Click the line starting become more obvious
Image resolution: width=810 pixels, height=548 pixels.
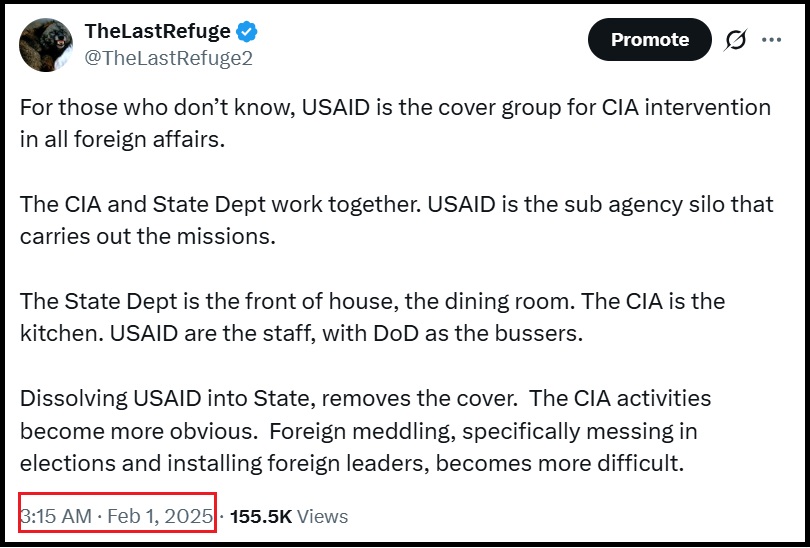[359, 431]
